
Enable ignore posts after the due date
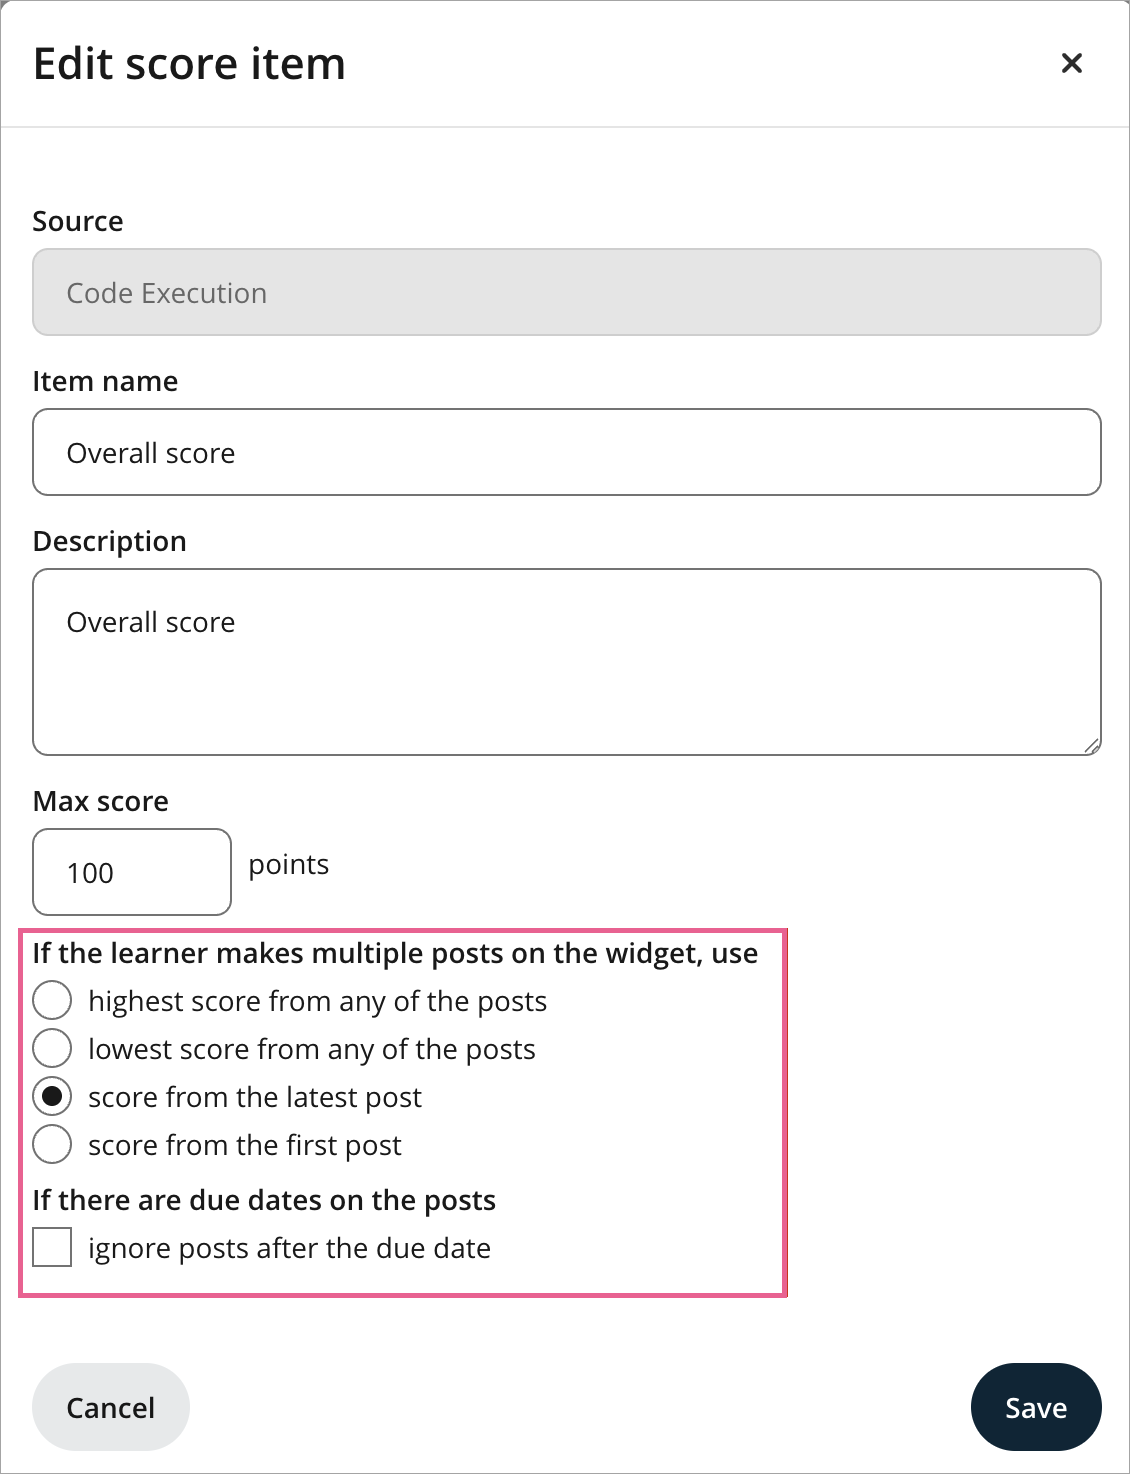tap(52, 1247)
